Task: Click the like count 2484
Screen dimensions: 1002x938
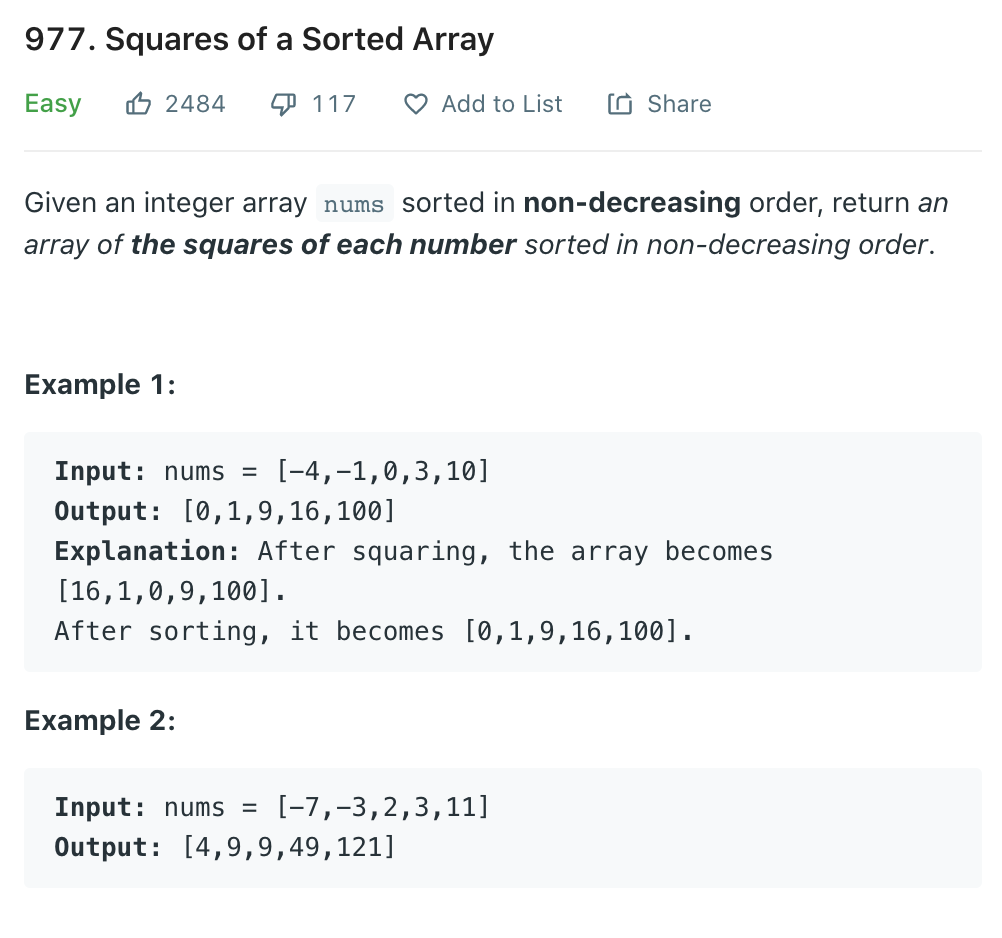Action: [x=195, y=104]
